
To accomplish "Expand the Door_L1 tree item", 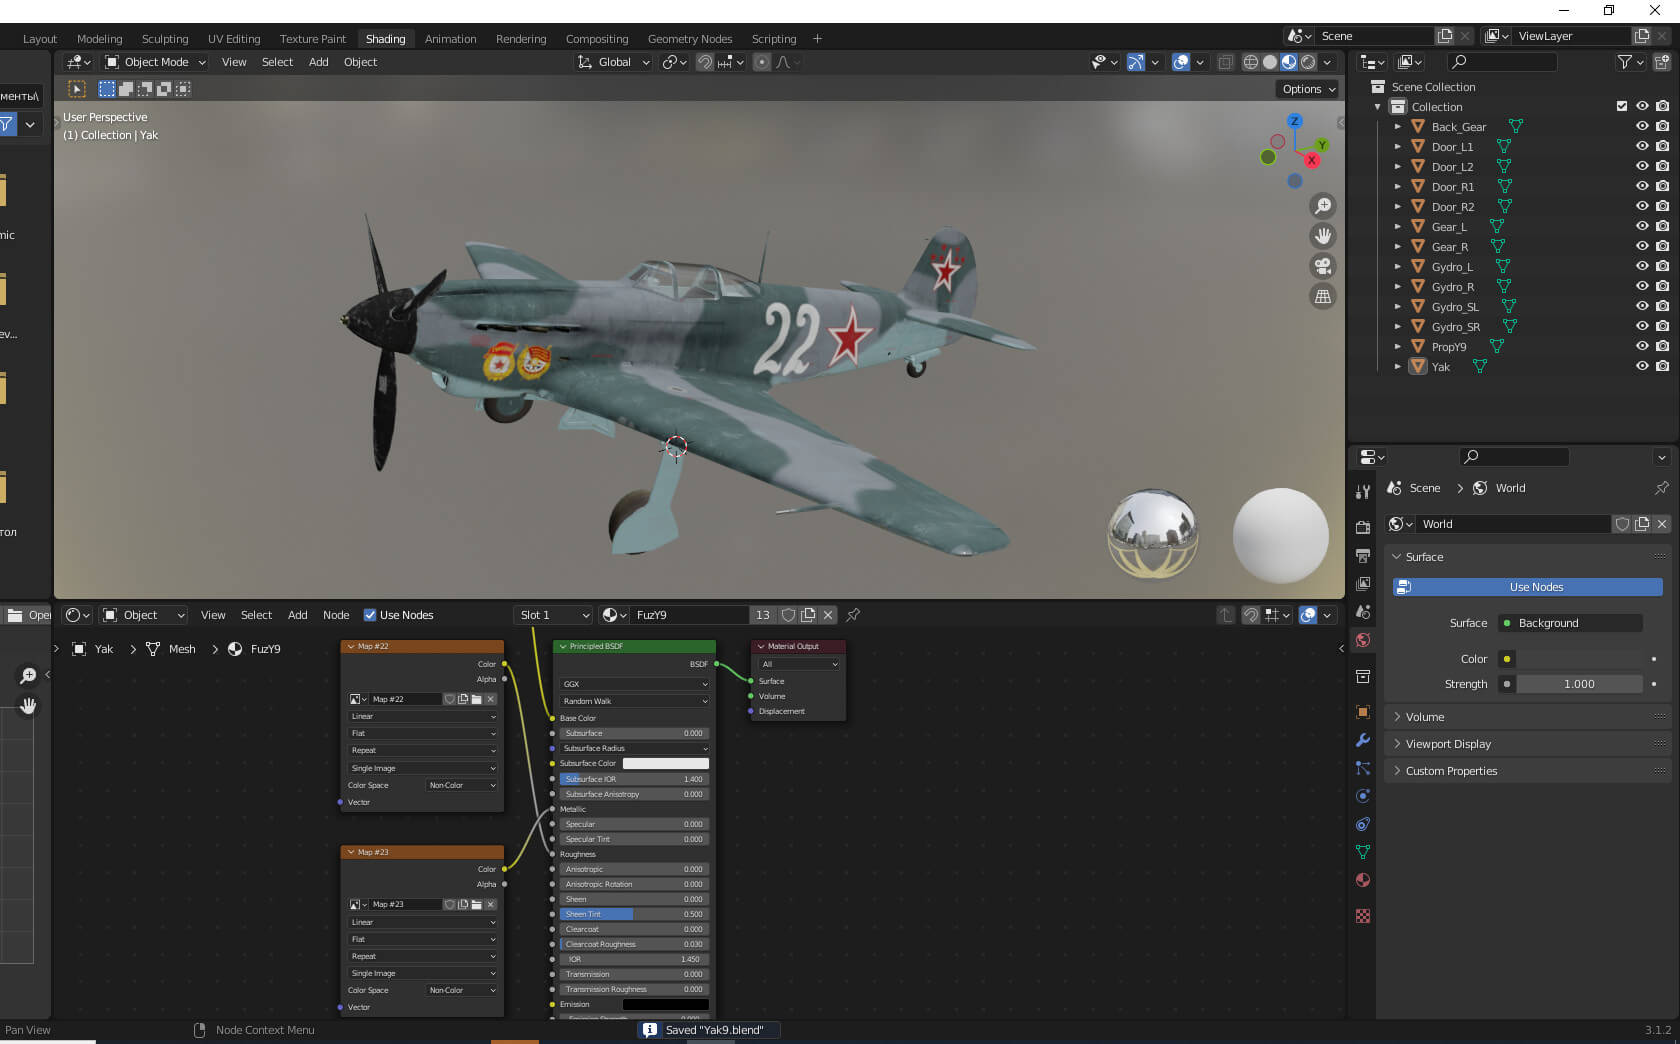I will pyautogui.click(x=1397, y=147).
